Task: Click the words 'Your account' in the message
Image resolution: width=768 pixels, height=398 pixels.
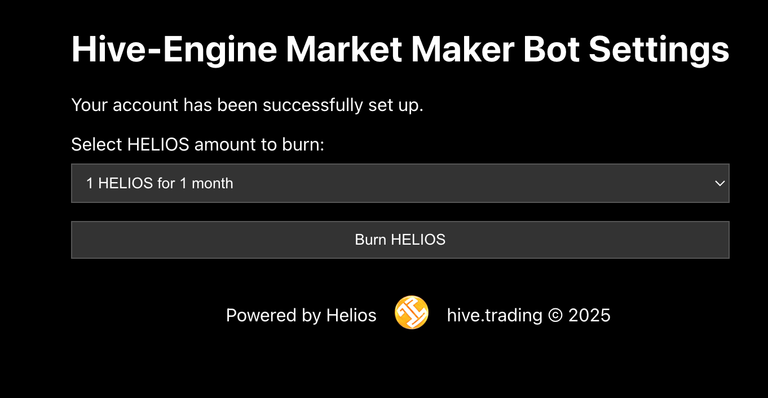Action: tap(125, 105)
